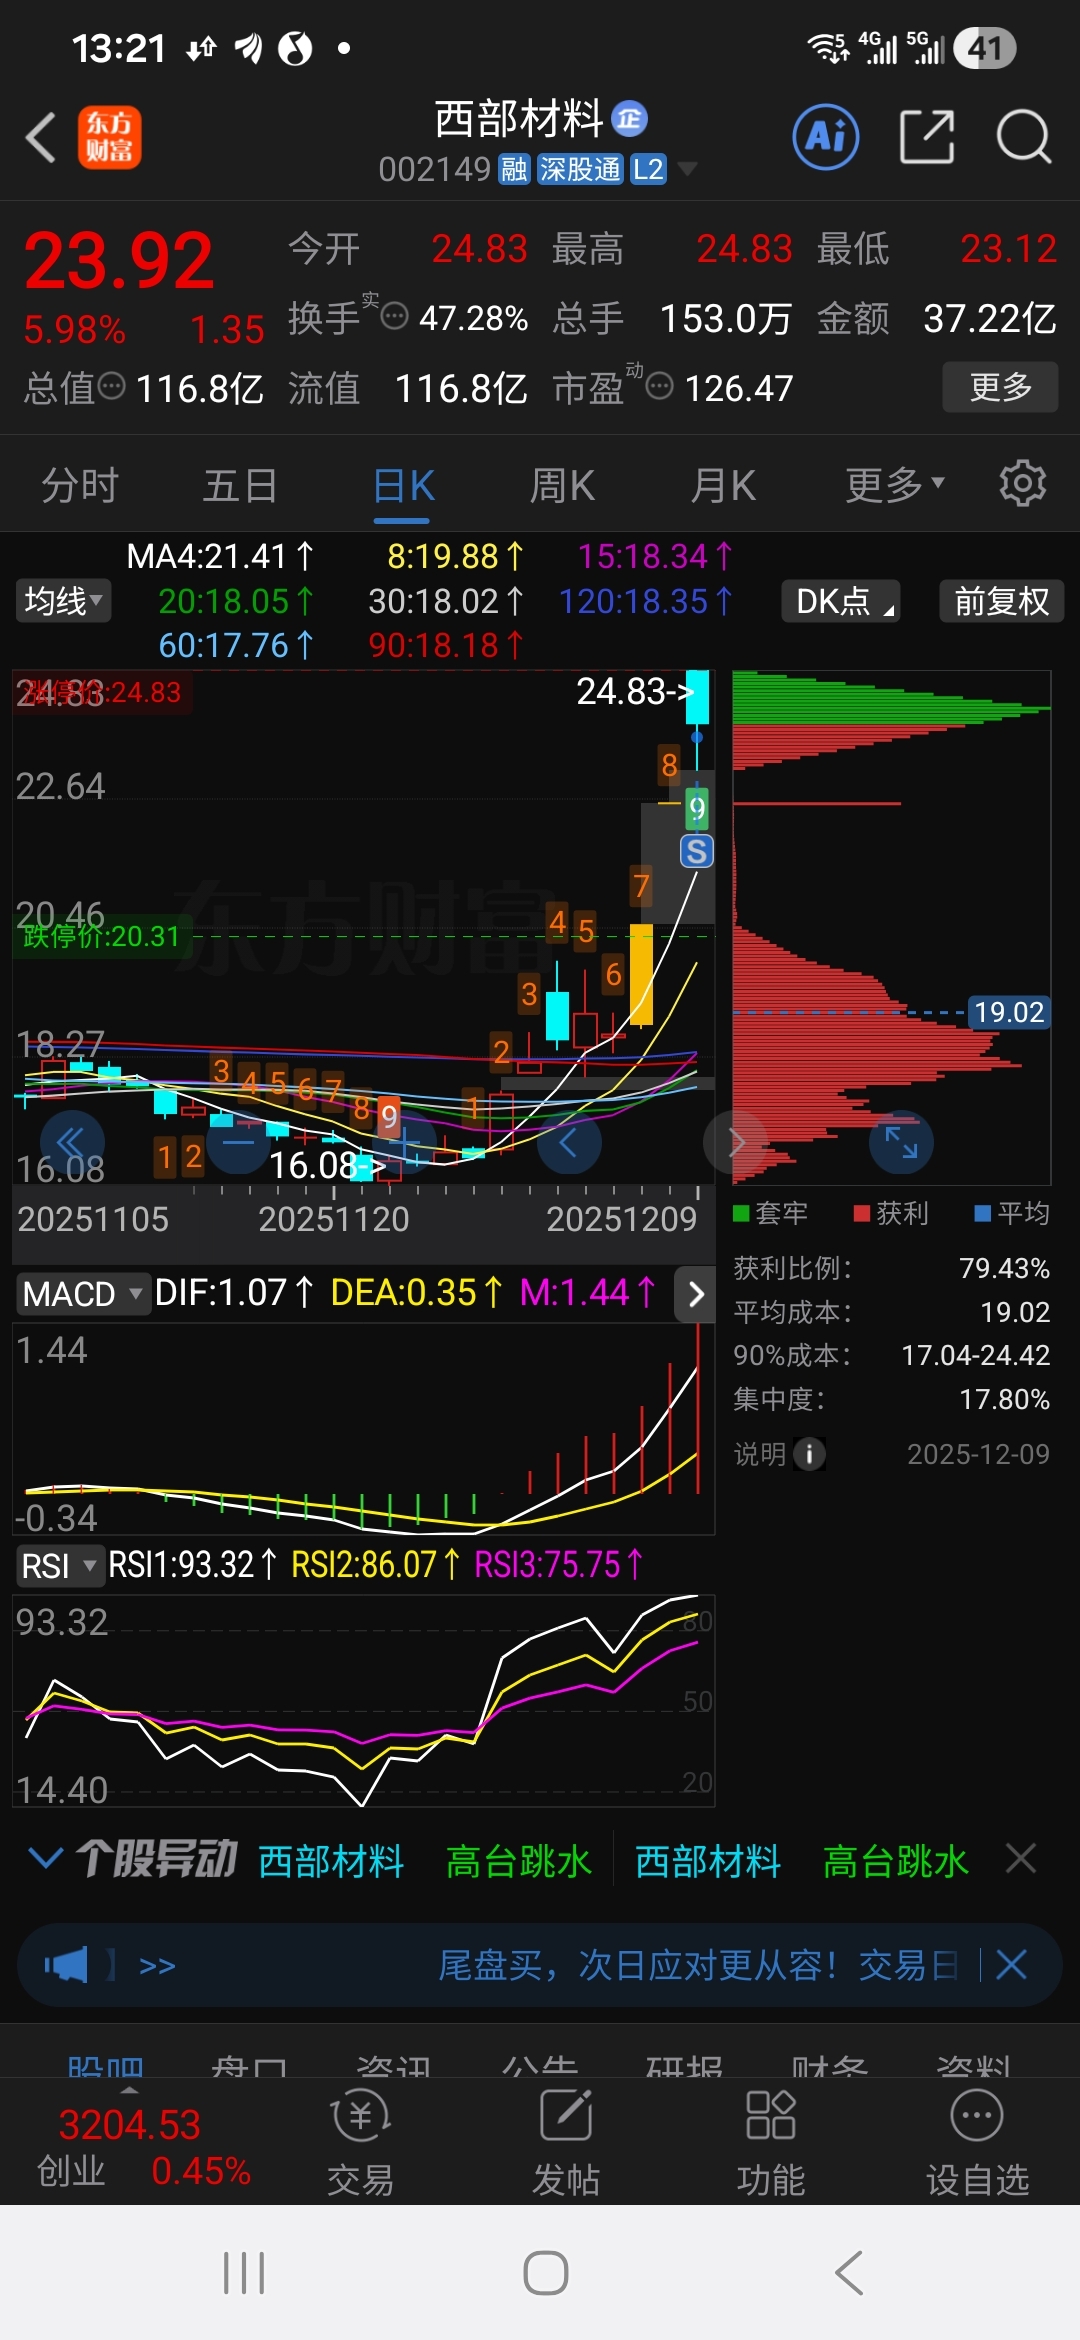Tap the 换手 info circle icon
The image size is (1080, 2340).
395,316
